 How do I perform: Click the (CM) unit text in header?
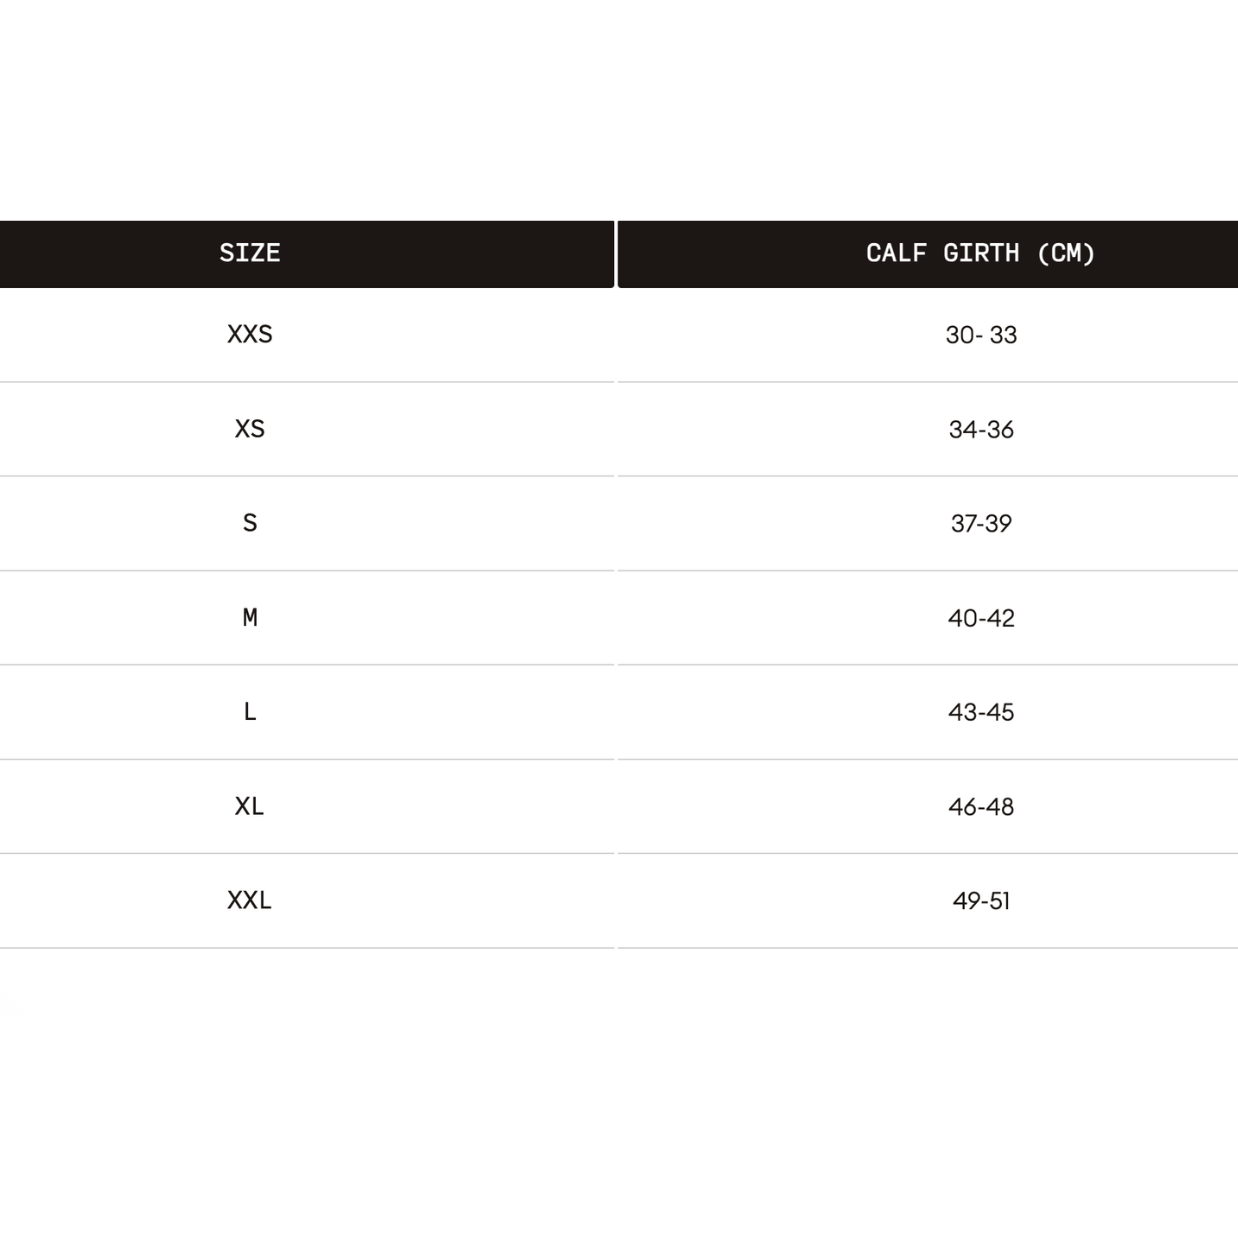tap(1066, 253)
